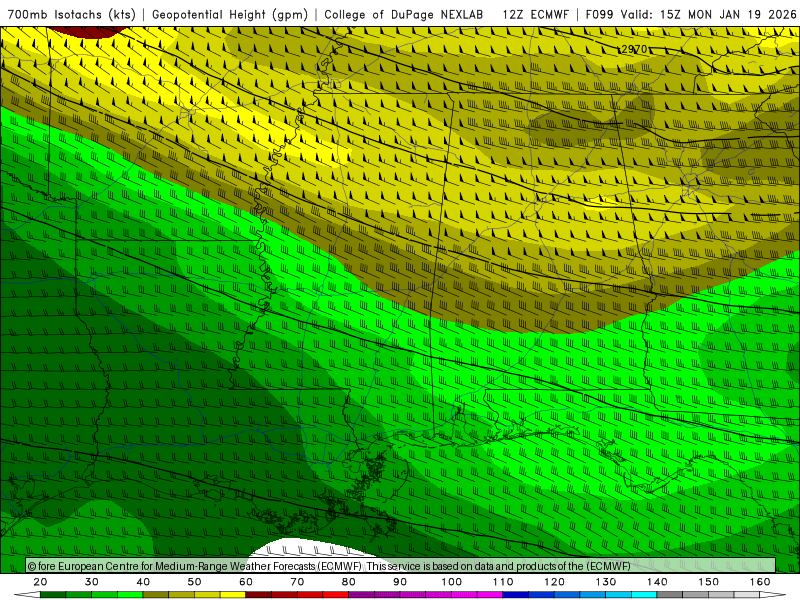Click the 90 label on the color scale
The width and height of the screenshot is (800, 600).
(x=400, y=582)
